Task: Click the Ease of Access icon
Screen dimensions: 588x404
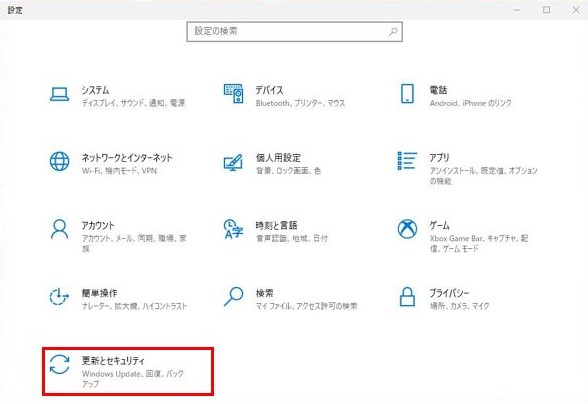Action: pos(59,296)
